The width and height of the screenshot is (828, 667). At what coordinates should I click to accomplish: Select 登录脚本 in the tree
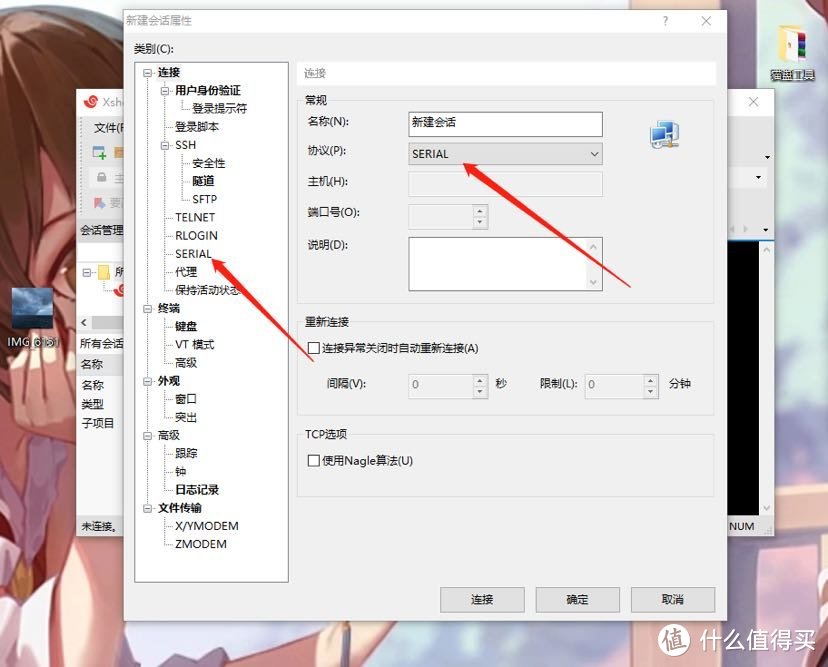coord(196,127)
